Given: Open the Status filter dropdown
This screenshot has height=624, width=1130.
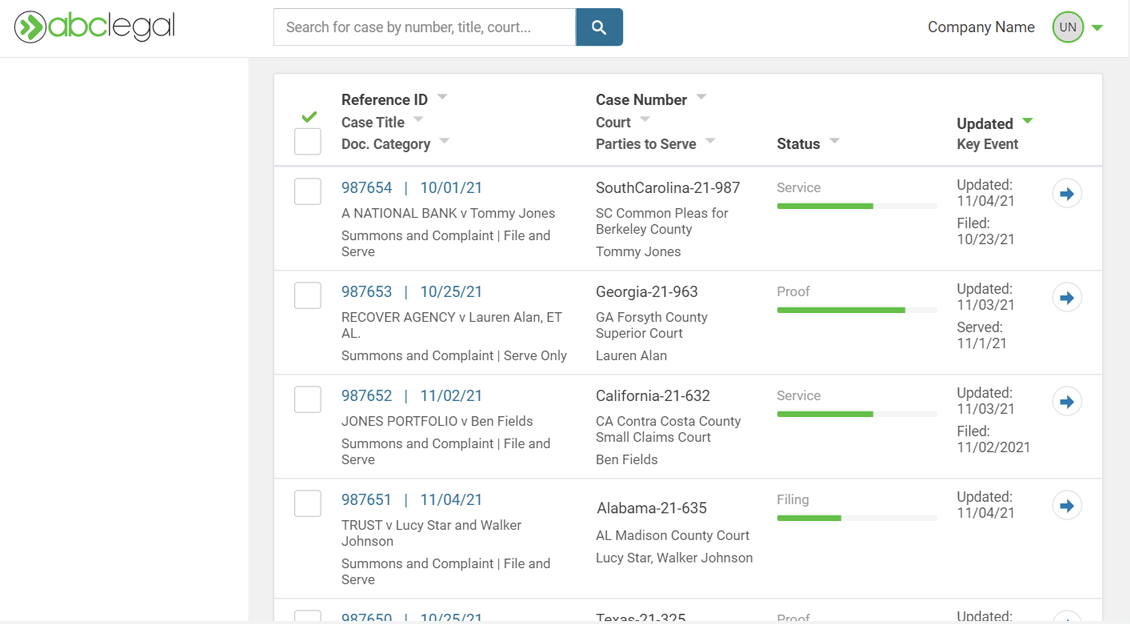Looking at the screenshot, I should click(x=834, y=142).
